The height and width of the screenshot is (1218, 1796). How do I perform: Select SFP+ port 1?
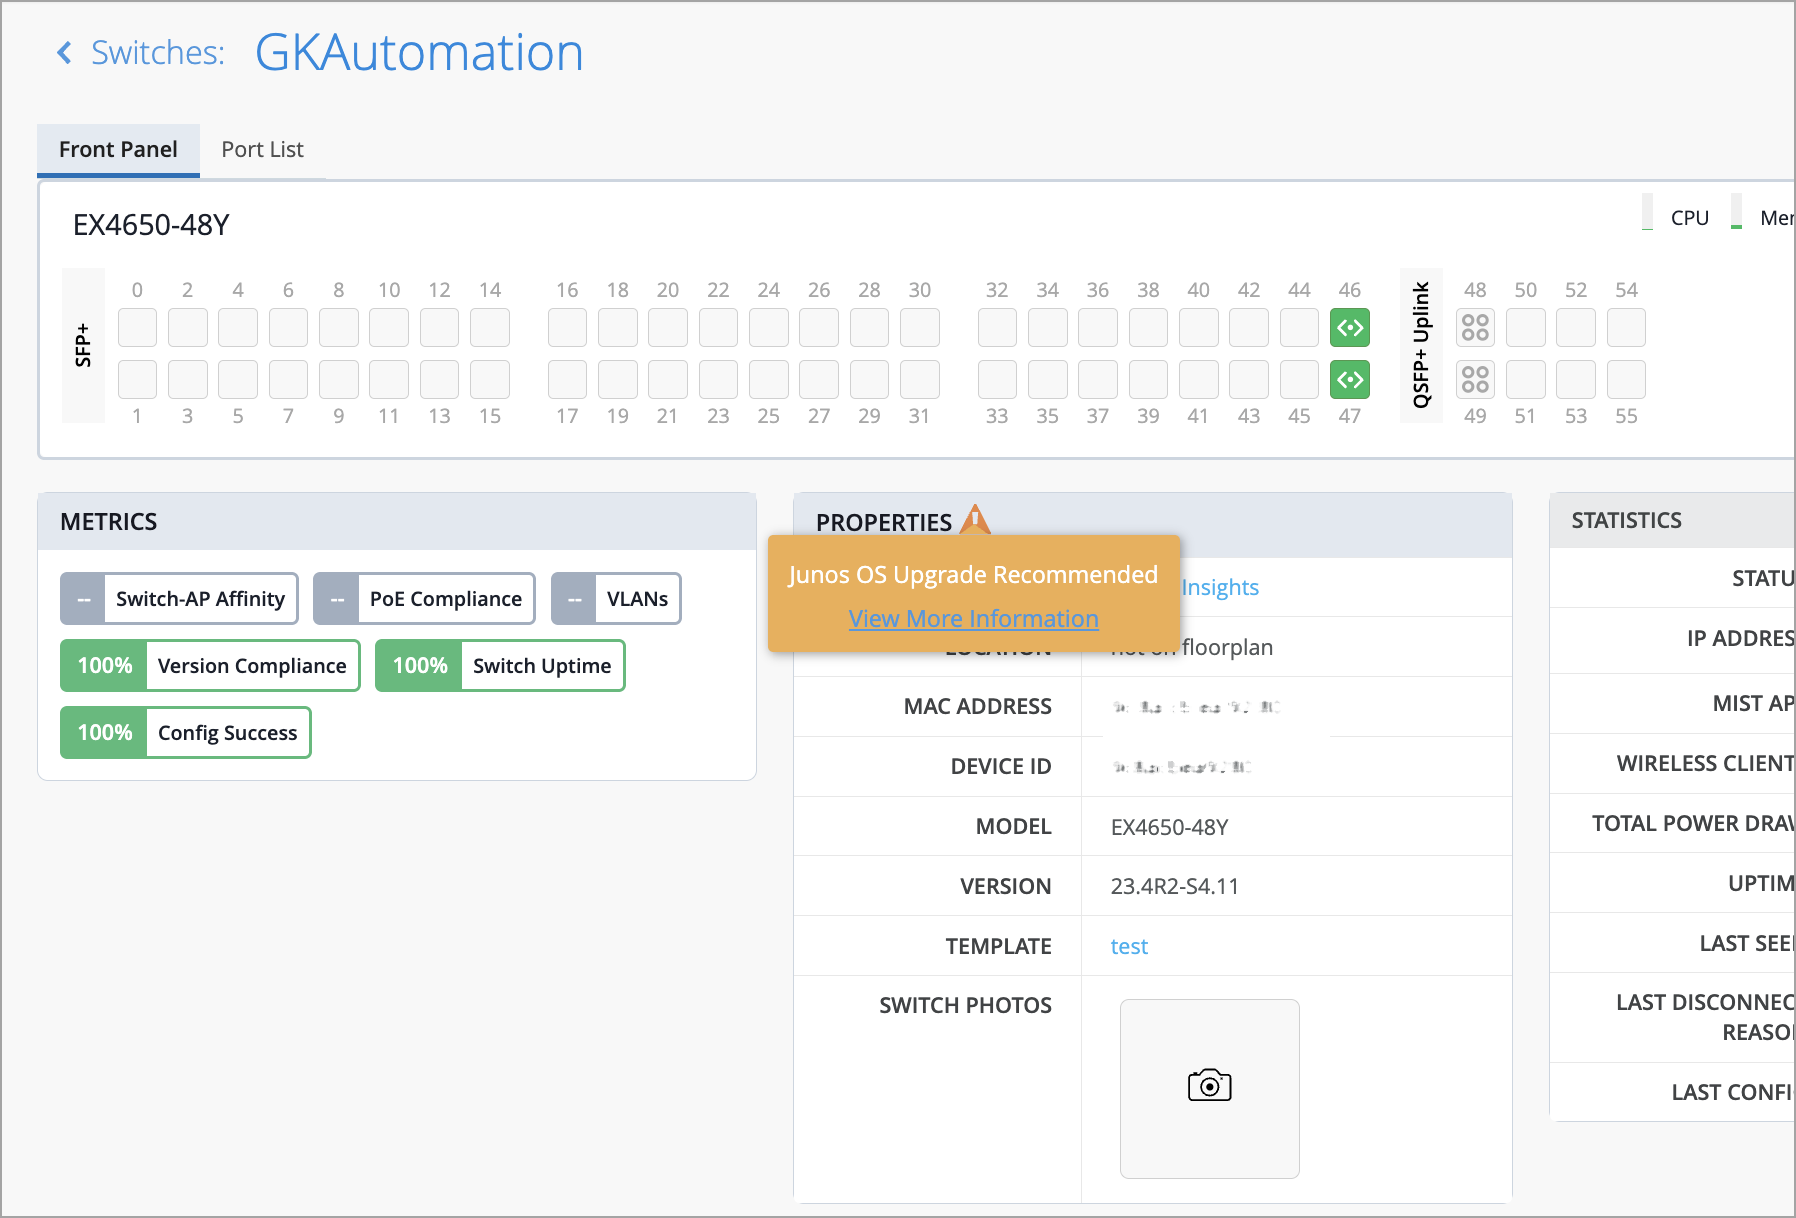137,380
